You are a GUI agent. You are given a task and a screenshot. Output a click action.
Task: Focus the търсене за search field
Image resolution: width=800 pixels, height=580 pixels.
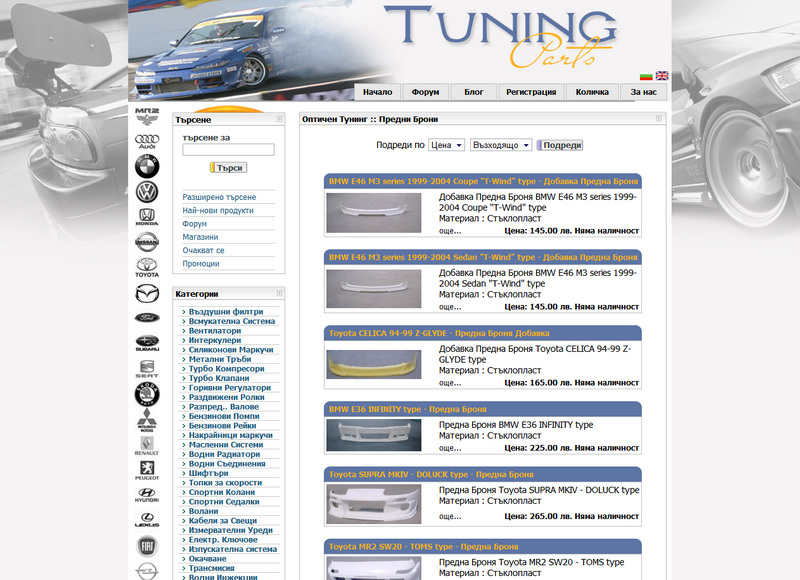point(228,149)
